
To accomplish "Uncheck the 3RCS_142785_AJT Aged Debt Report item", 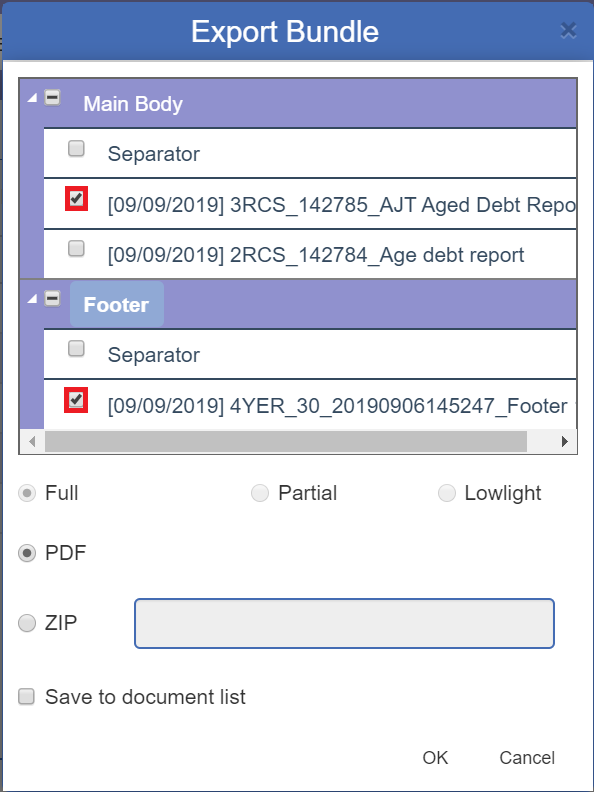I will click(x=76, y=199).
